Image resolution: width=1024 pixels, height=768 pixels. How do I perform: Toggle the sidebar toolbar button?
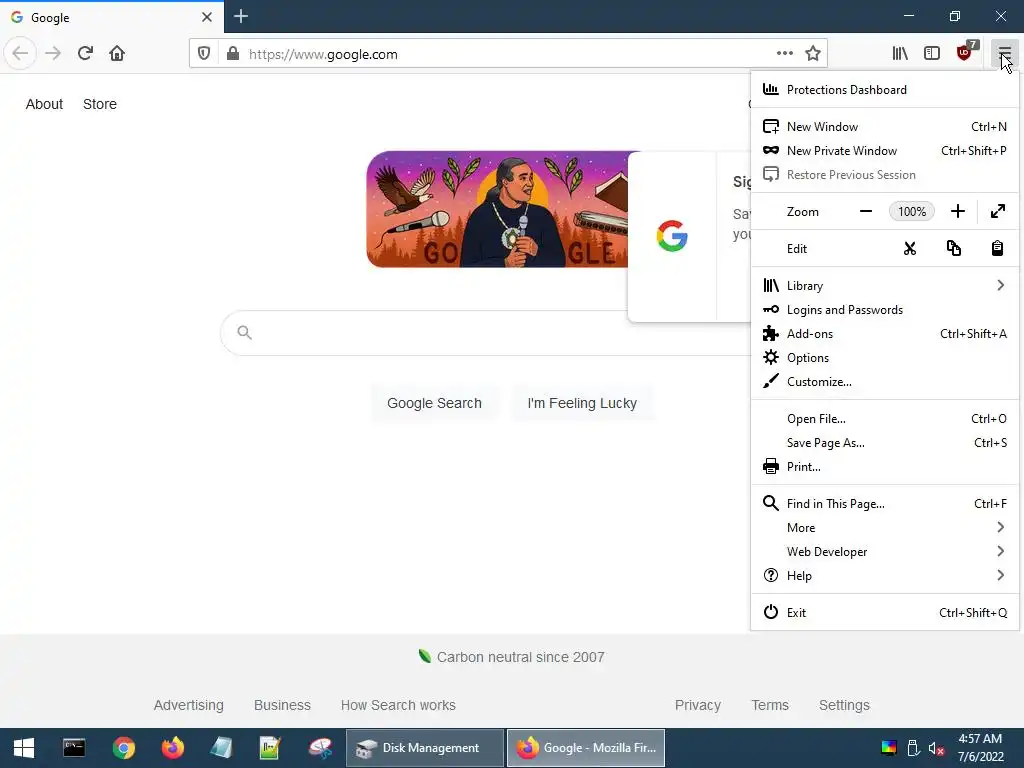pyautogui.click(x=932, y=54)
